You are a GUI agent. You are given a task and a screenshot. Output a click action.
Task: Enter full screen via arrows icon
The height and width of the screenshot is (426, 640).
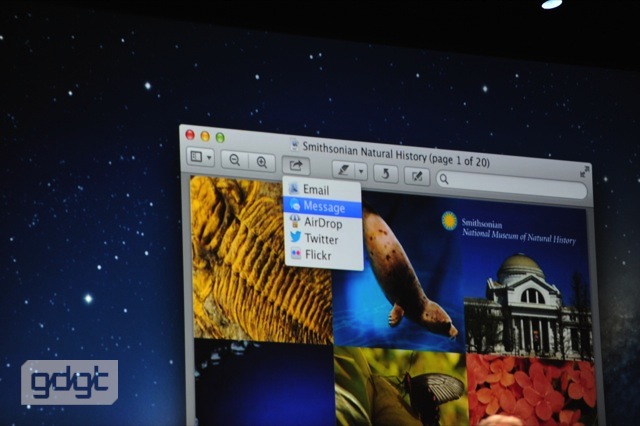click(x=584, y=171)
